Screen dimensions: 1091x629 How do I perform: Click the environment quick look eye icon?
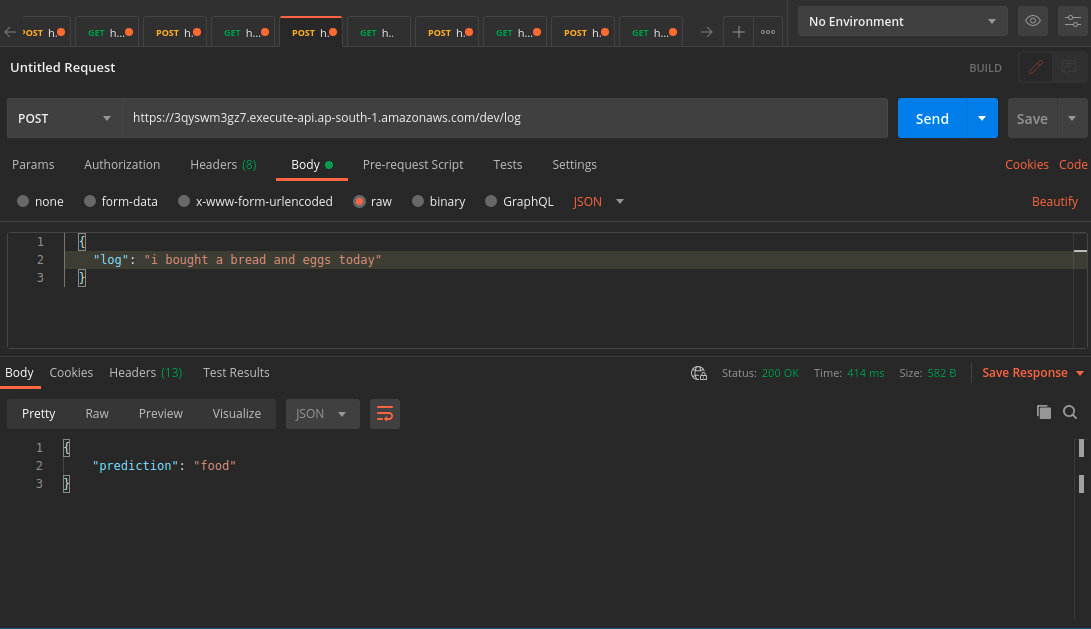1033,21
